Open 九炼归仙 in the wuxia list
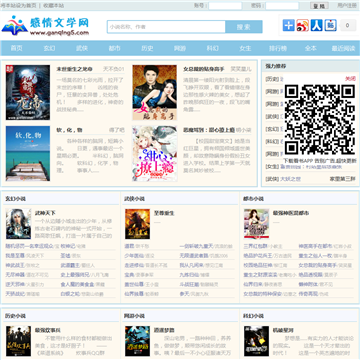This screenshot has height=360, width=360. [x=189, y=275]
